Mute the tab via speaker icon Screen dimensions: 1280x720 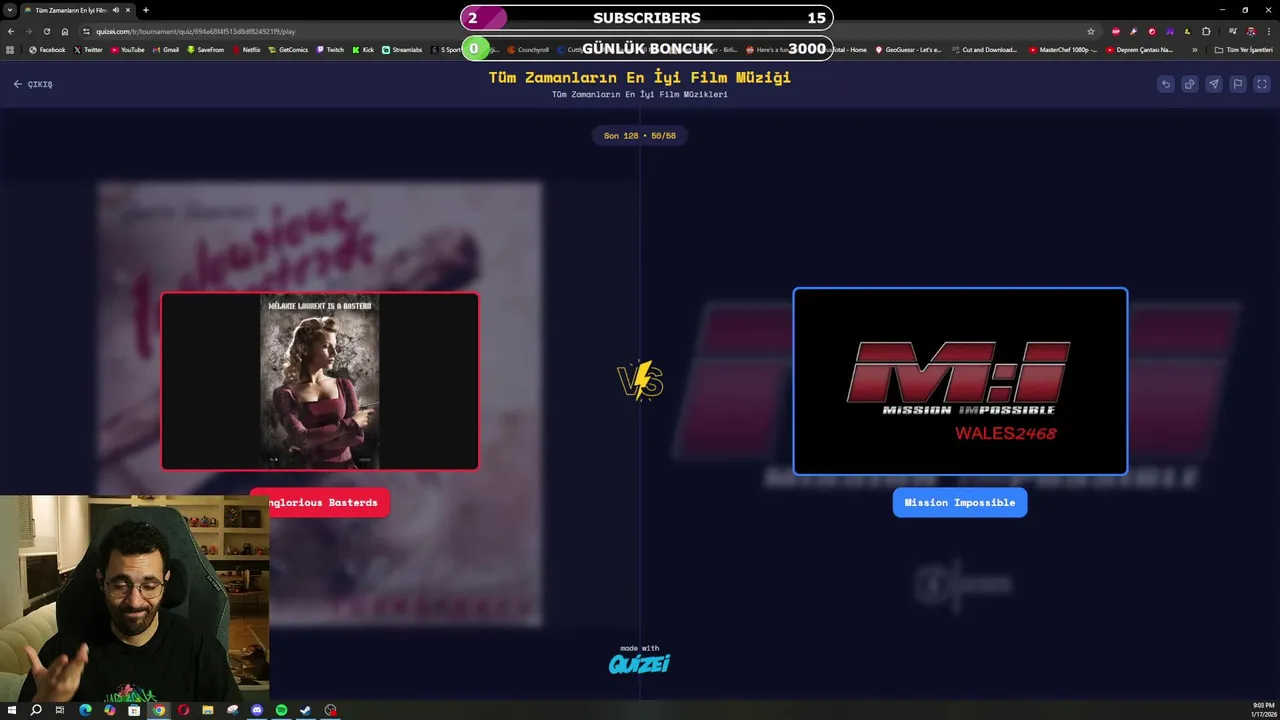point(116,10)
